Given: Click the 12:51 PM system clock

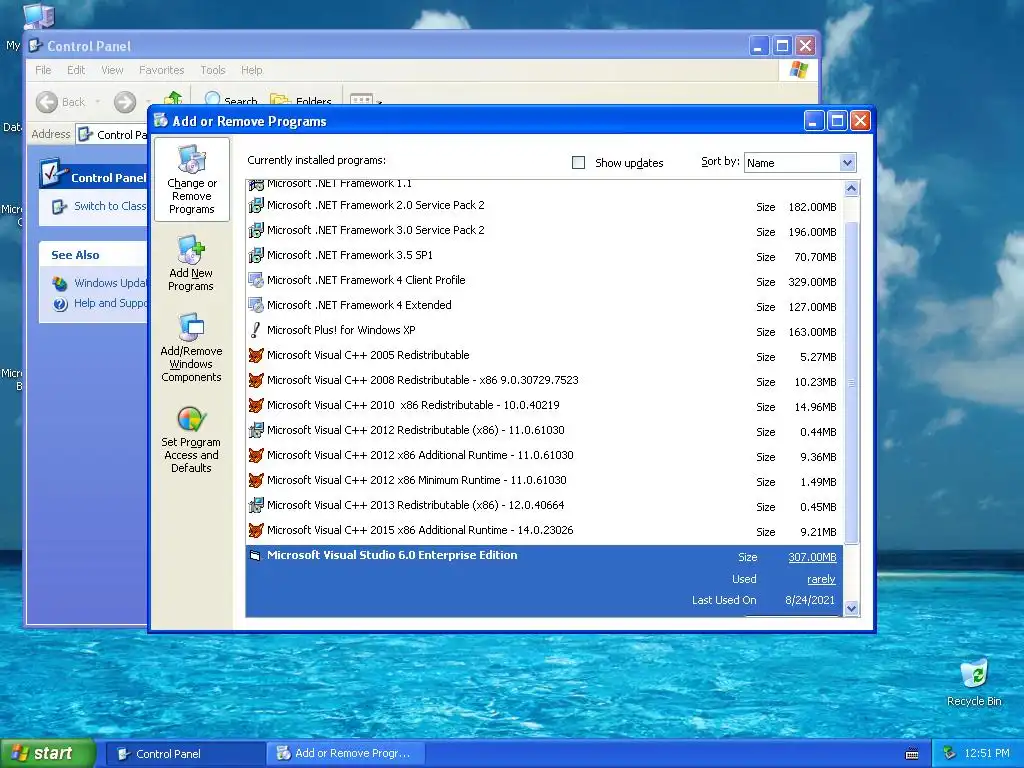Looking at the screenshot, I should 987,754.
